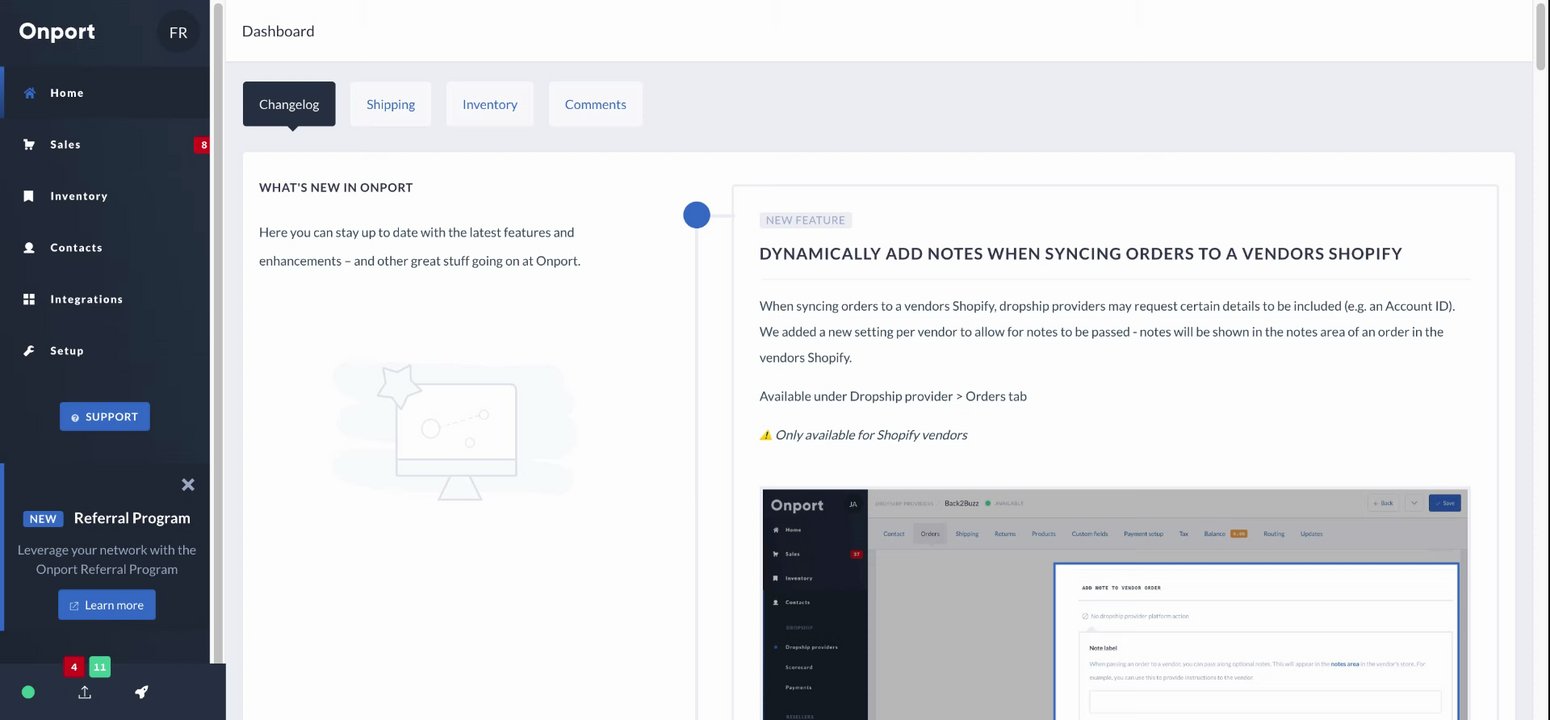Open the changelog screenshot image

coord(1115,604)
